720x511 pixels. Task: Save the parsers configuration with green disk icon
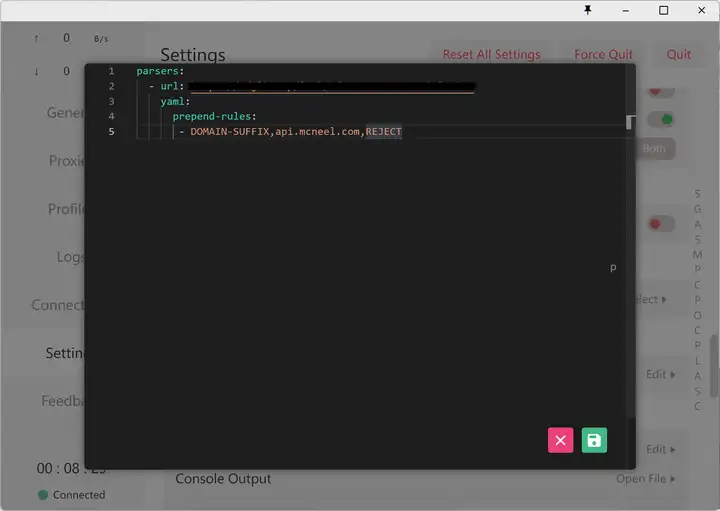(594, 440)
